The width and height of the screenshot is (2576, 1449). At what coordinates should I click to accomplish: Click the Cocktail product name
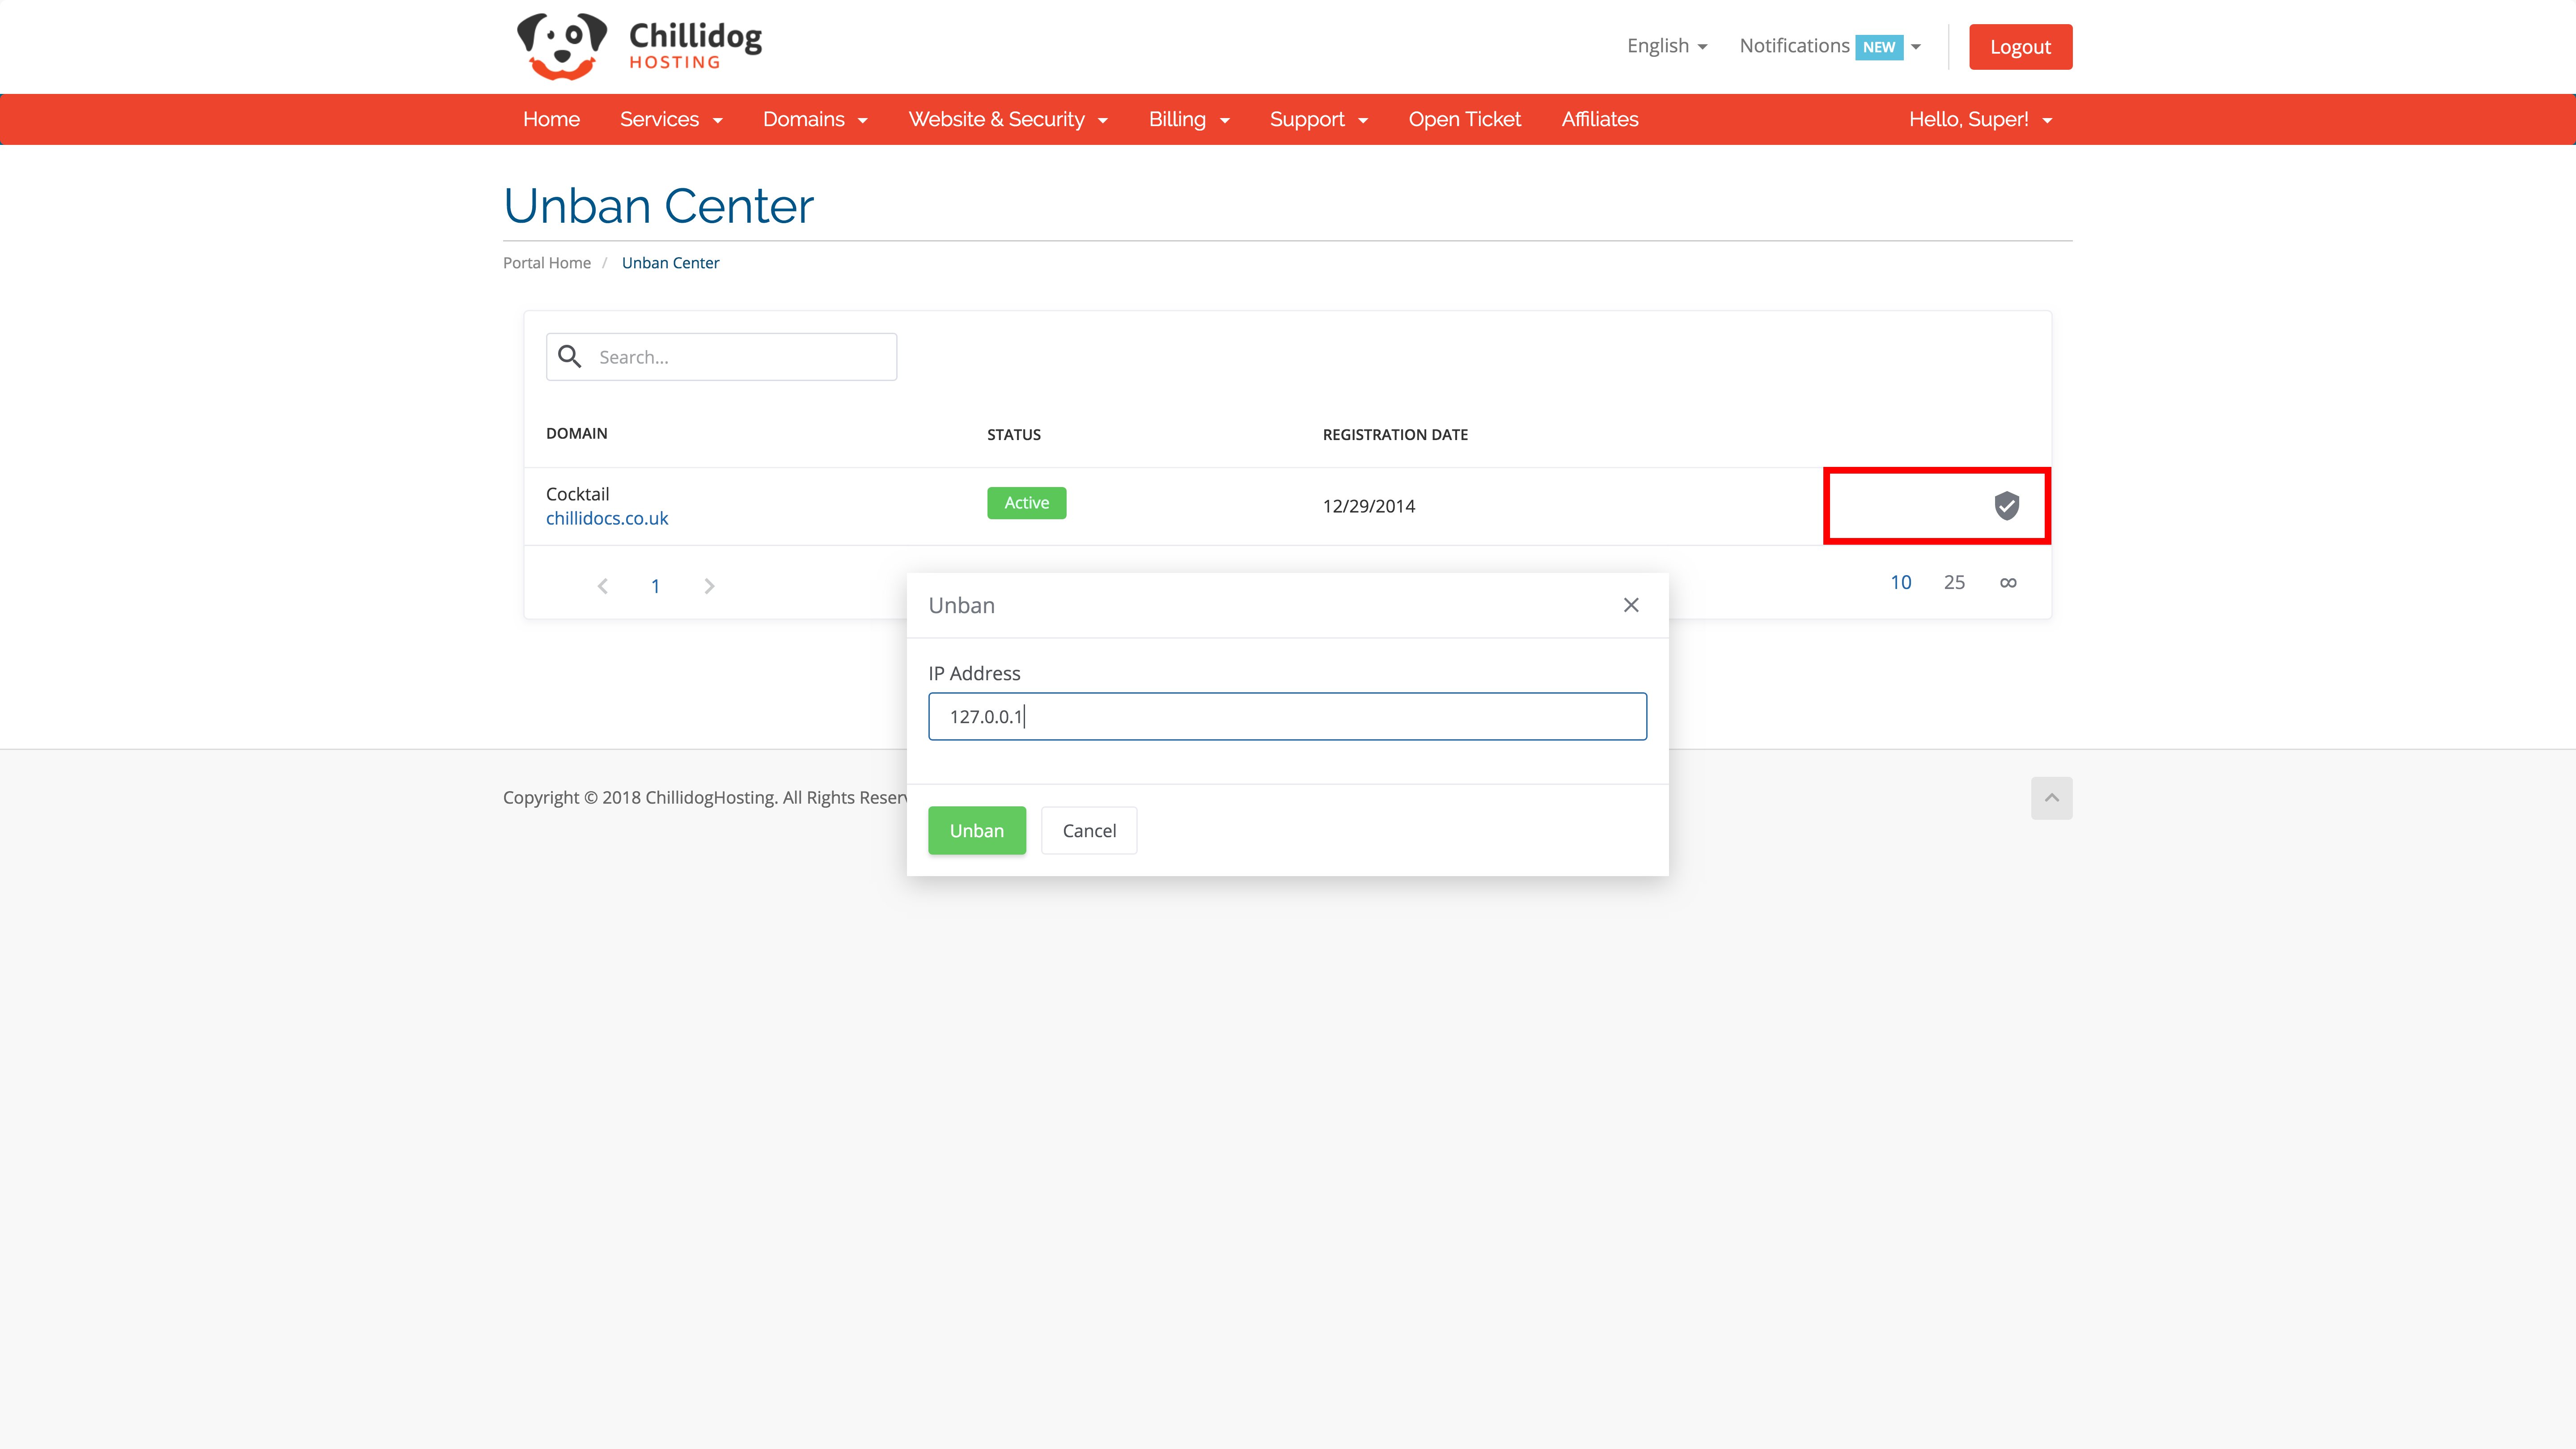coord(577,494)
